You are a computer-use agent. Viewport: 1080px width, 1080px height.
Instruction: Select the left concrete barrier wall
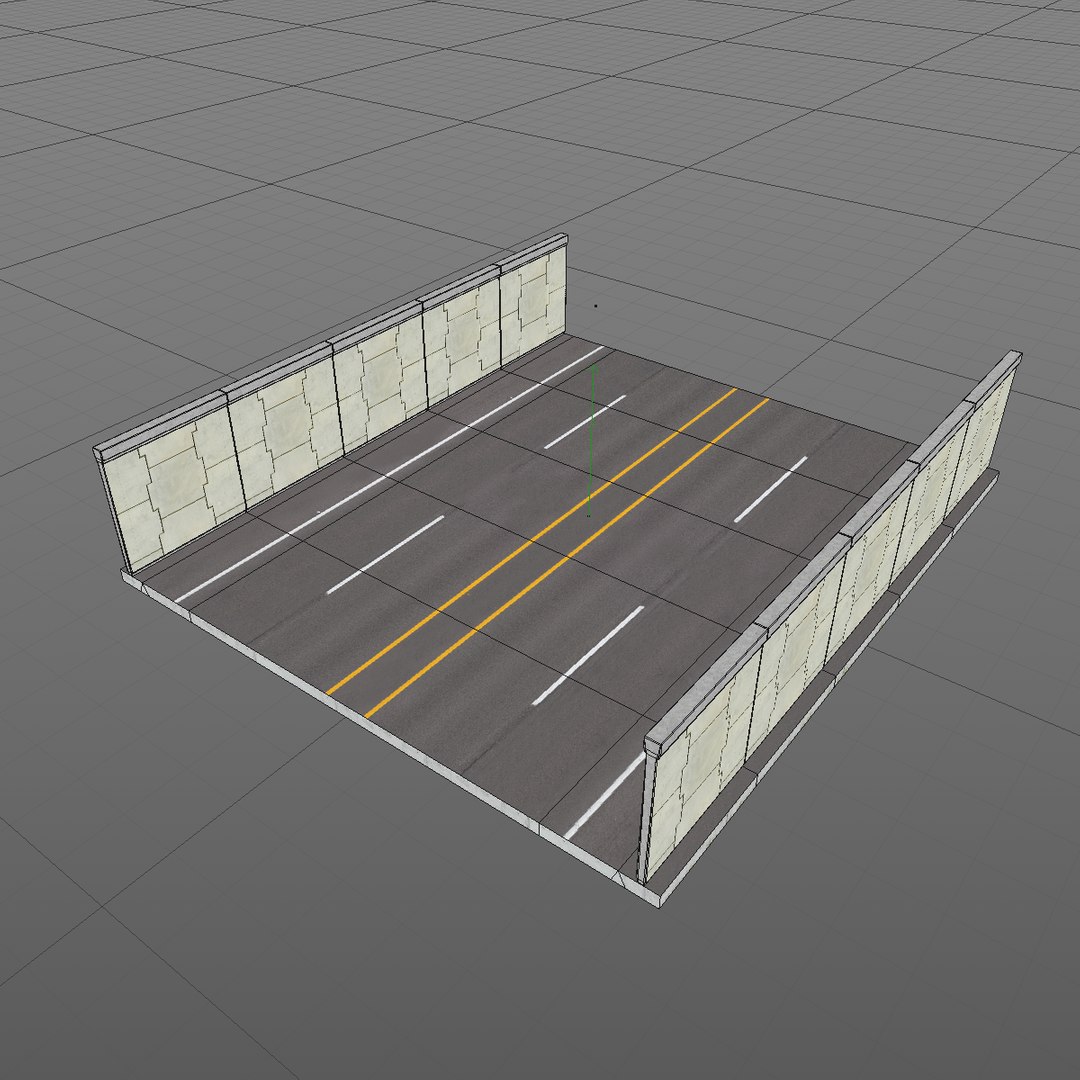[x=331, y=403]
